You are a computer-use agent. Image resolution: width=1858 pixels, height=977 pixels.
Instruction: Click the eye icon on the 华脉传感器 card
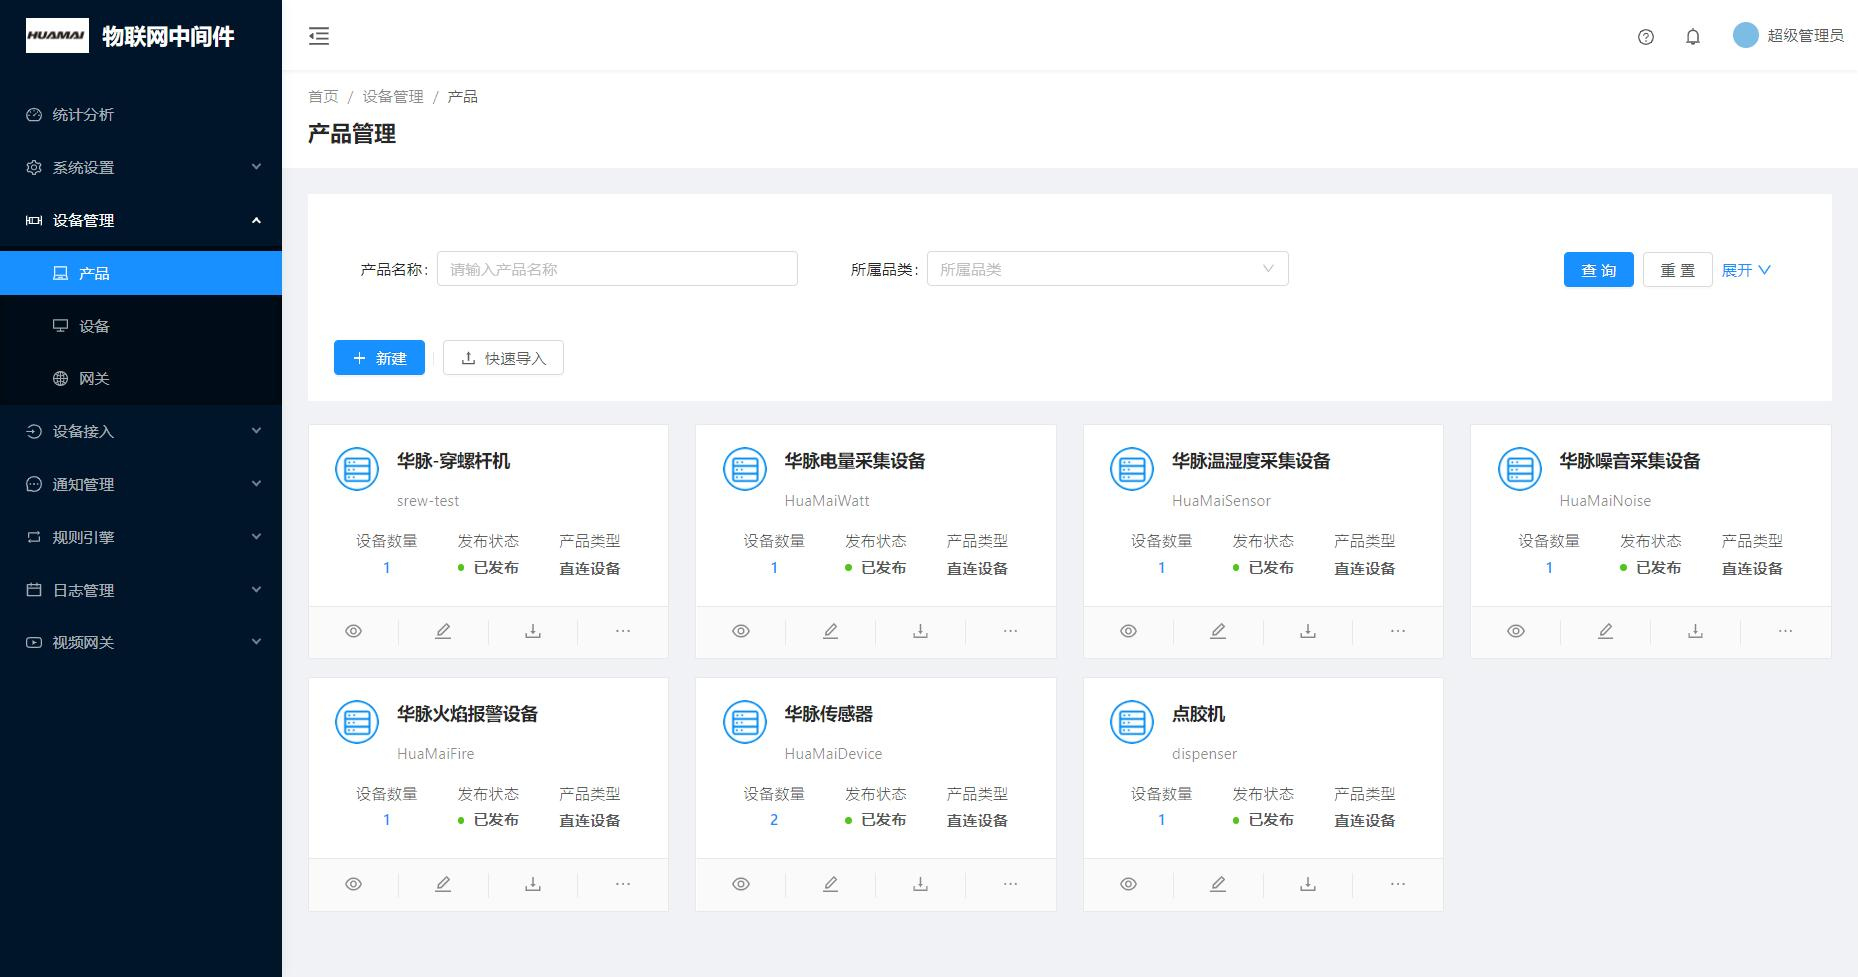[x=741, y=884]
